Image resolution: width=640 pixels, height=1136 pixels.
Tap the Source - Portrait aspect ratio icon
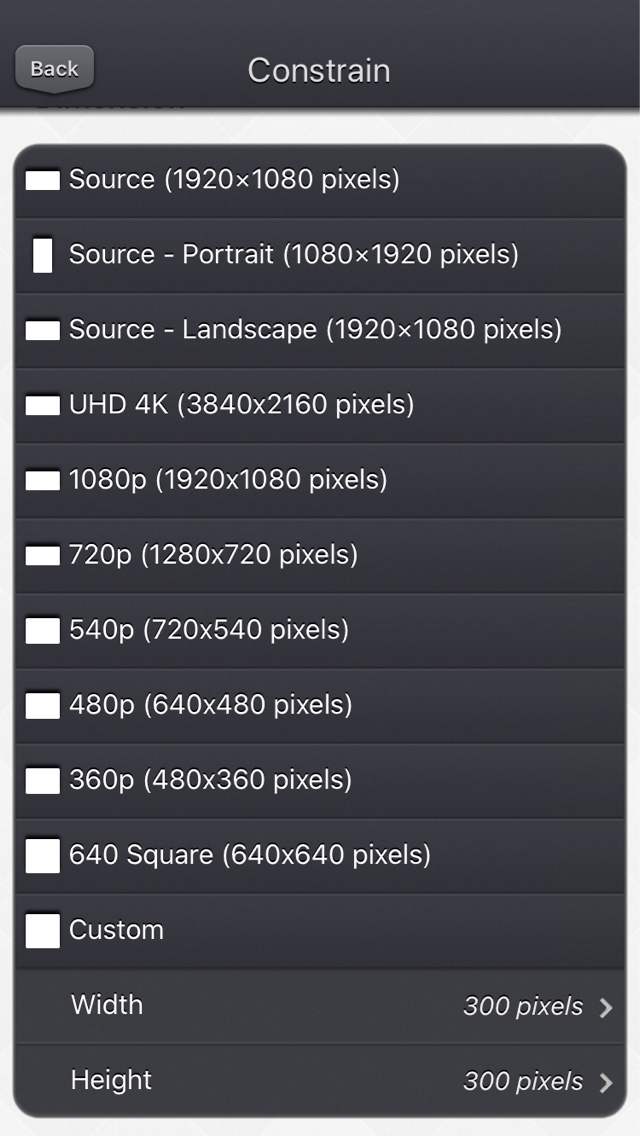43,256
